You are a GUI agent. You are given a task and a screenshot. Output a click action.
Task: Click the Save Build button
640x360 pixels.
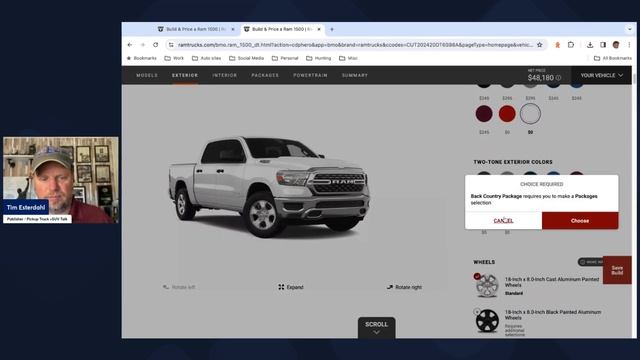[617, 270]
